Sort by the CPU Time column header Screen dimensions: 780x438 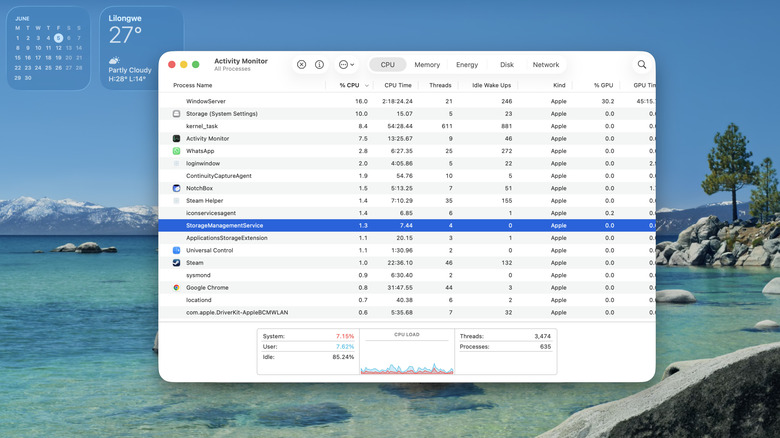tap(397, 85)
